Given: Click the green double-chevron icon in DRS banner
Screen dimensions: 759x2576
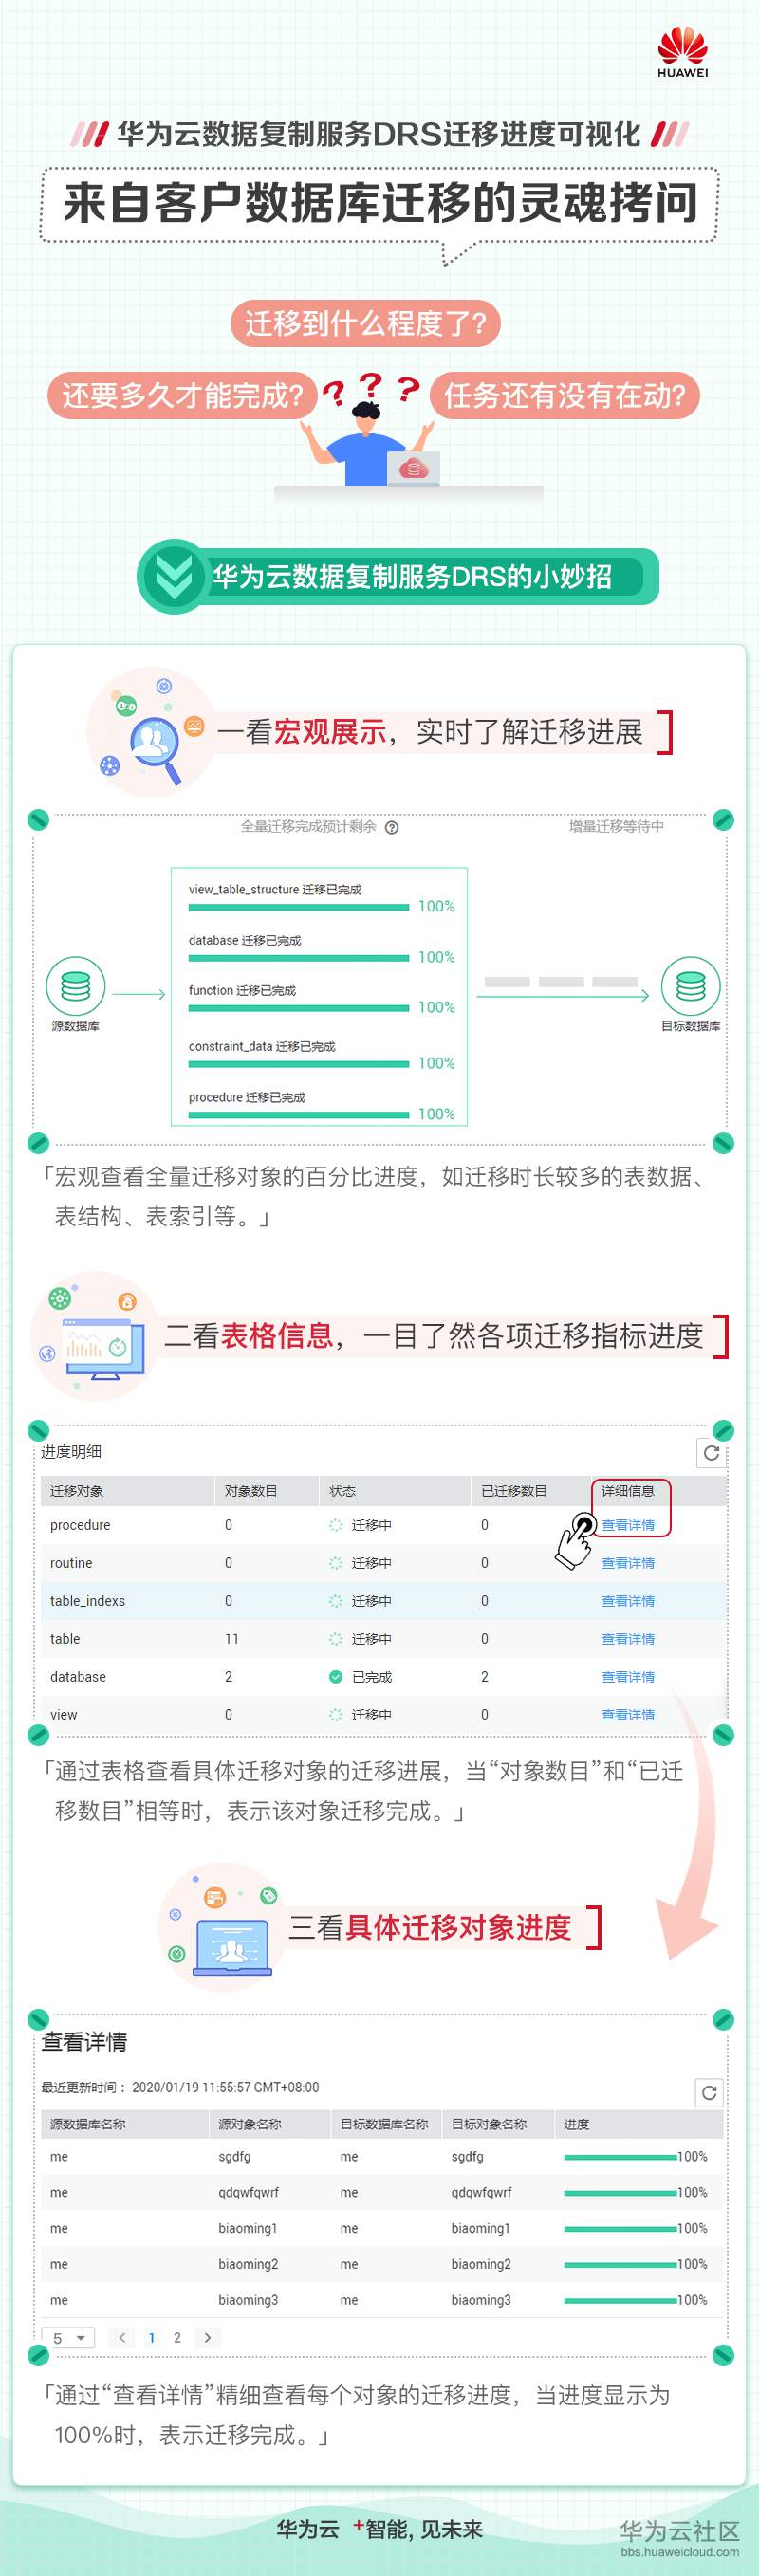Looking at the screenshot, I should [174, 576].
